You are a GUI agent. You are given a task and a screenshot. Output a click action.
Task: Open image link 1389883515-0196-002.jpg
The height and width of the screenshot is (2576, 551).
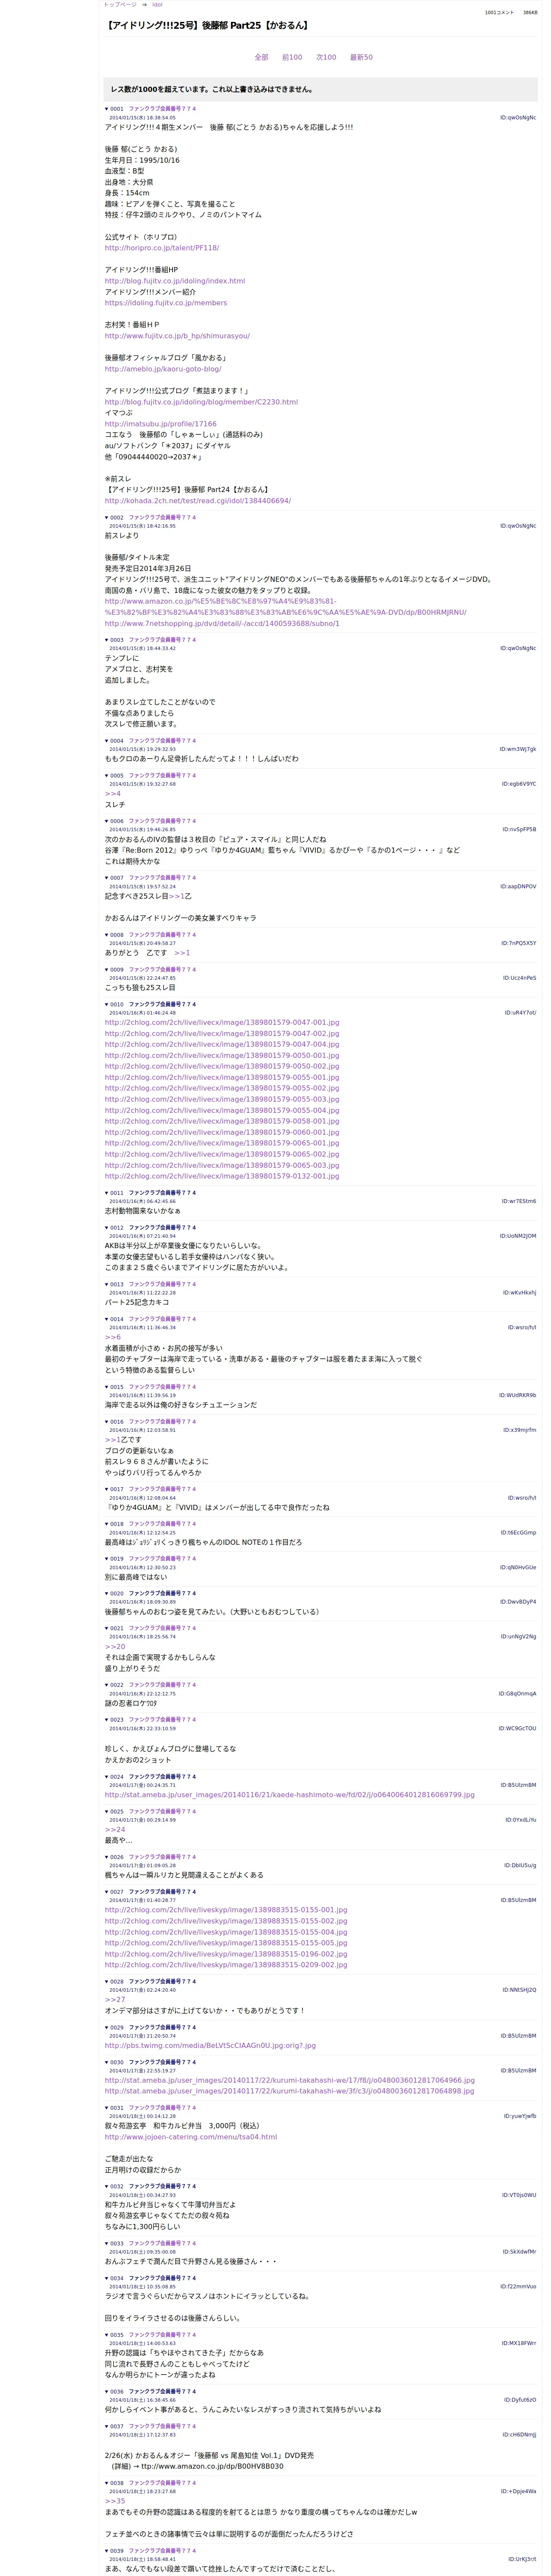226,1954
